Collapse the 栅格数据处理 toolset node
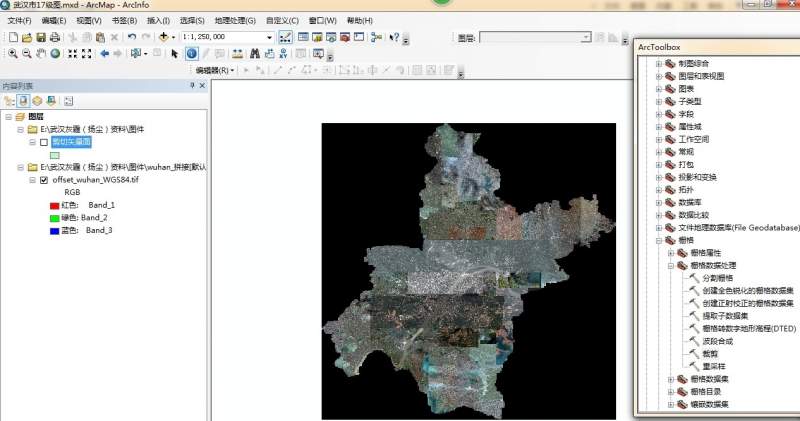The height and width of the screenshot is (421, 800). point(671,266)
